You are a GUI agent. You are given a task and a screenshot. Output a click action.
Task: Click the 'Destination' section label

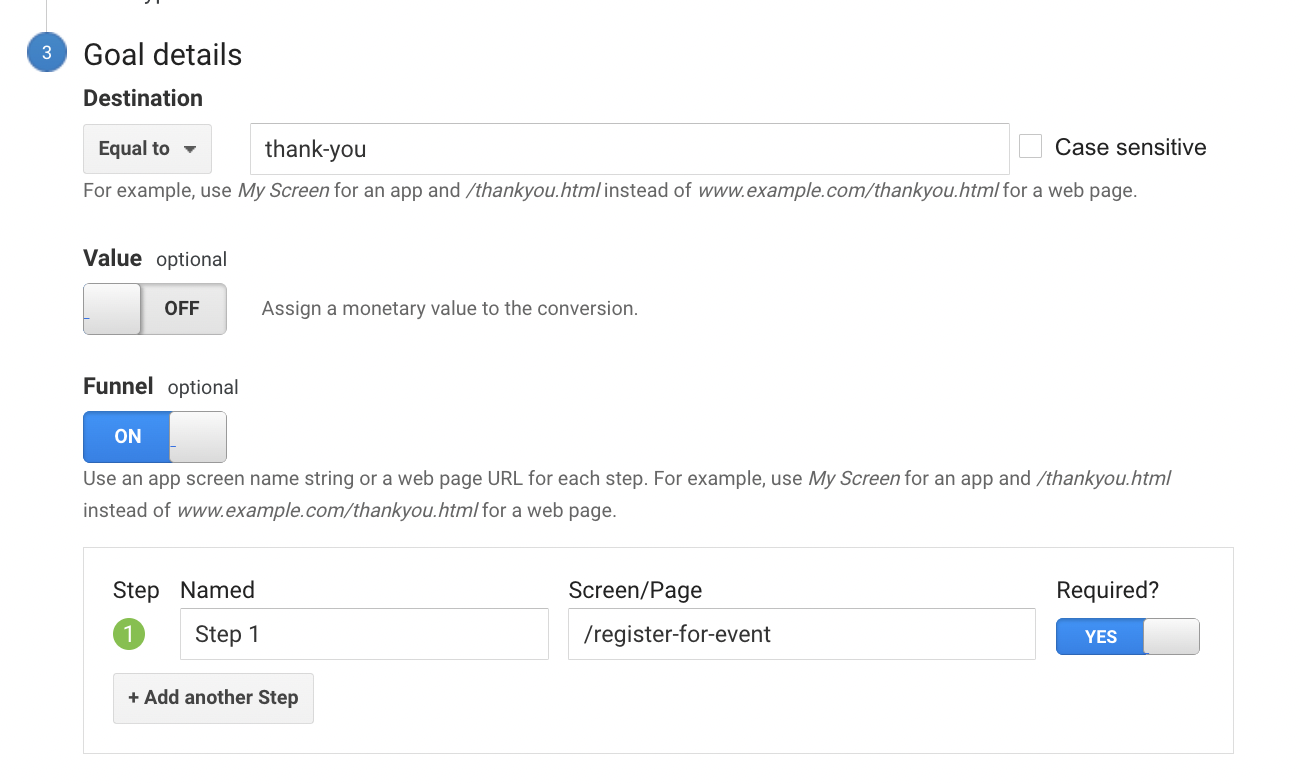142,98
